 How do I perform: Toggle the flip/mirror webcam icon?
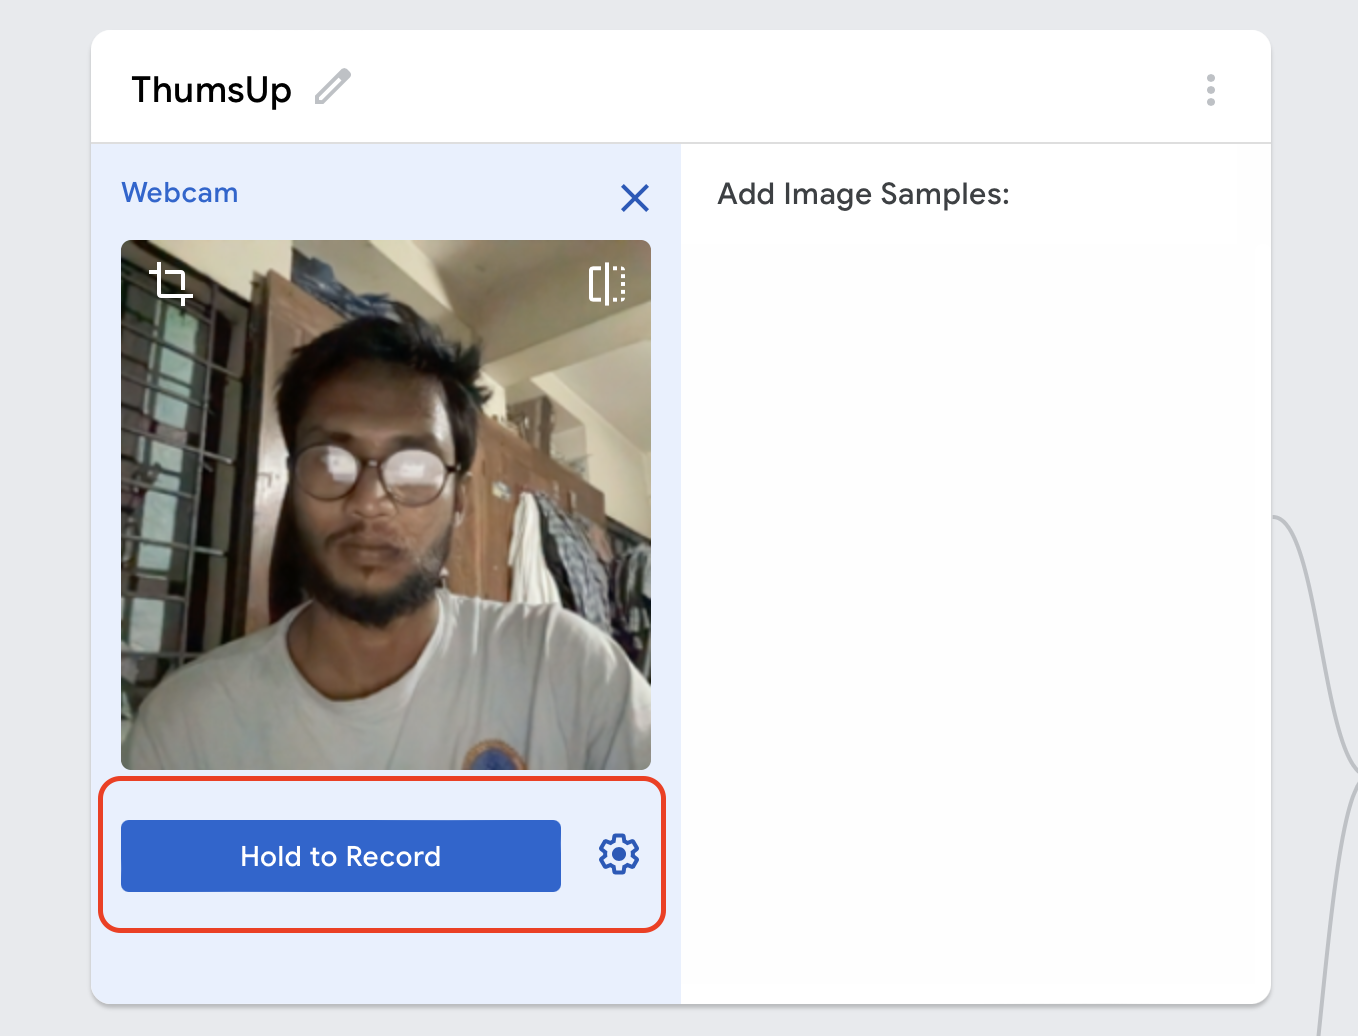(607, 284)
